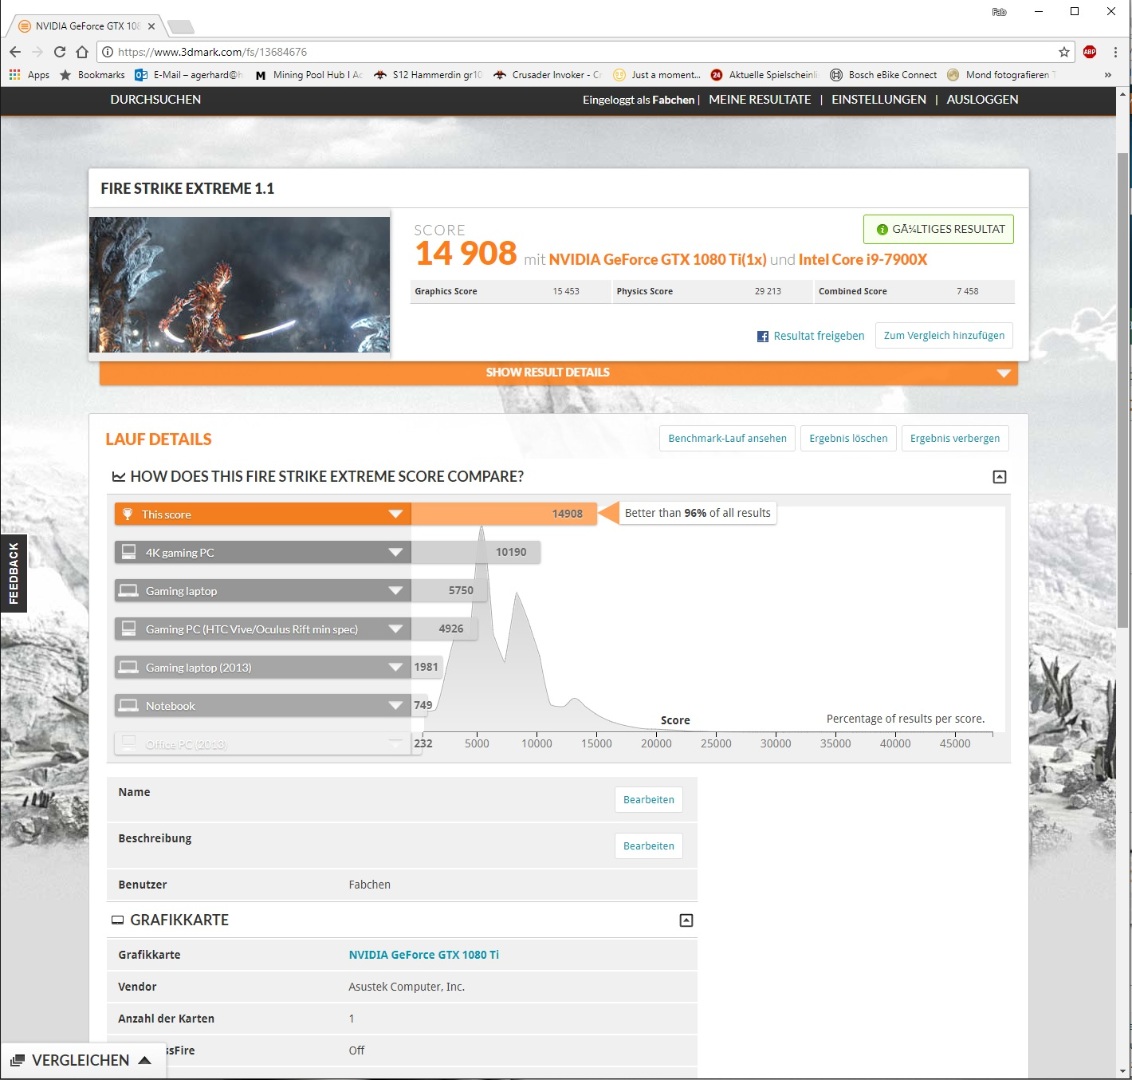The image size is (1132, 1080).
Task: Open Mining Pool Hub bookmark
Action: 309,75
